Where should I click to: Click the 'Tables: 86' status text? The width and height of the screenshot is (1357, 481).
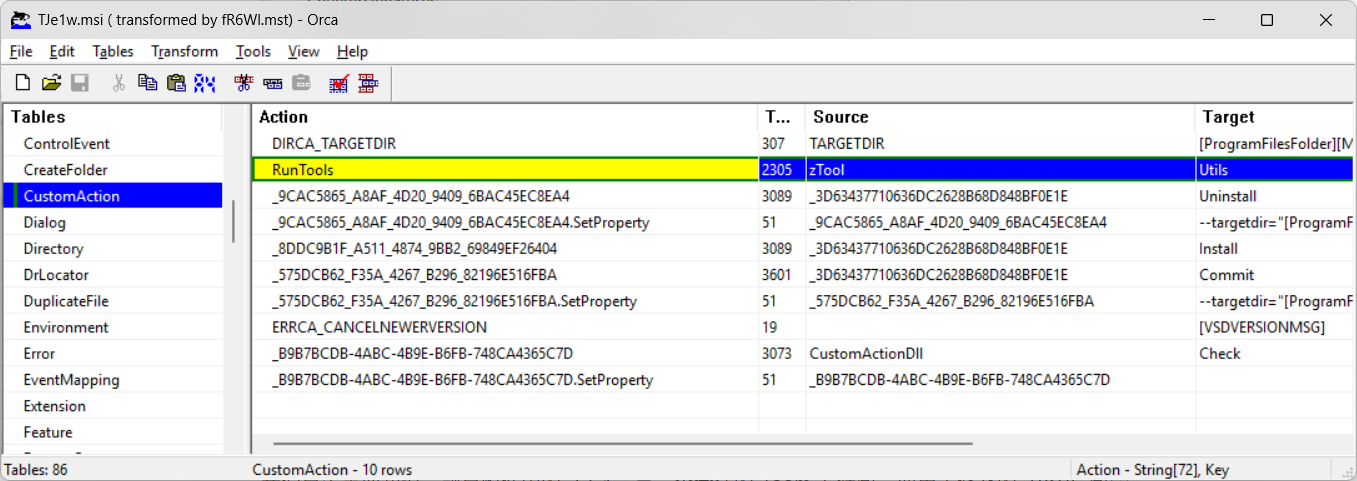[x=36, y=470]
